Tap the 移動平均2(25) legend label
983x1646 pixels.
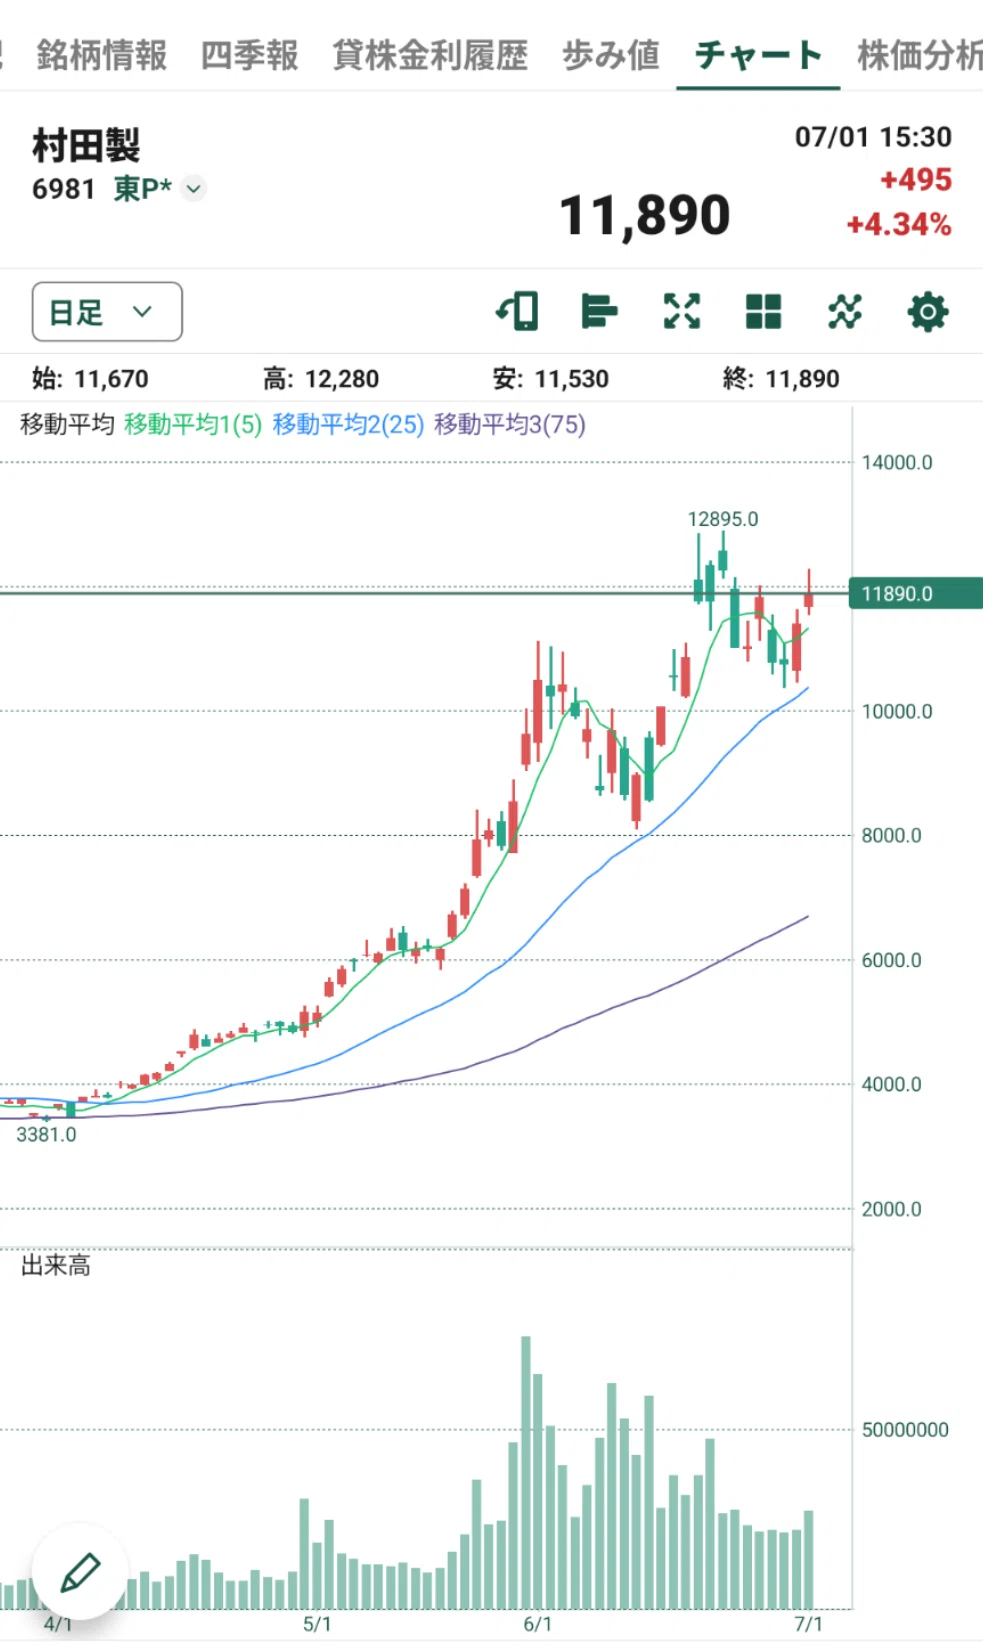(348, 424)
